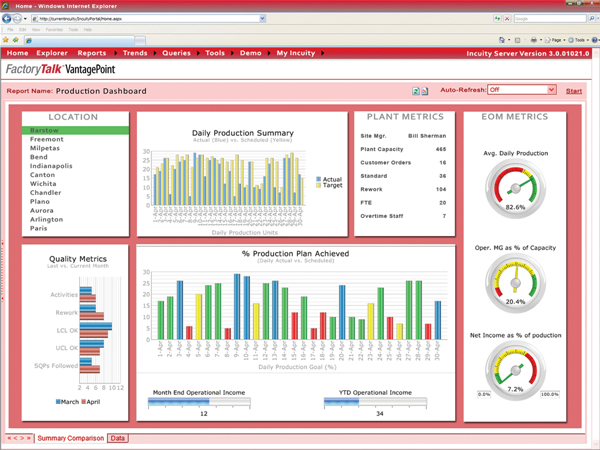Choose Wichita from the Location list
This screenshot has height=450, width=600.
[43, 184]
